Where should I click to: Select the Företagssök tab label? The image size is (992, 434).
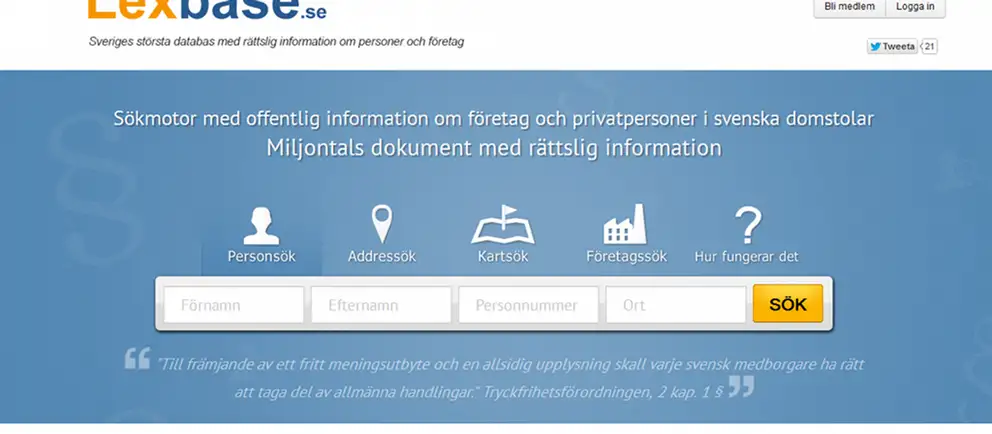[626, 257]
